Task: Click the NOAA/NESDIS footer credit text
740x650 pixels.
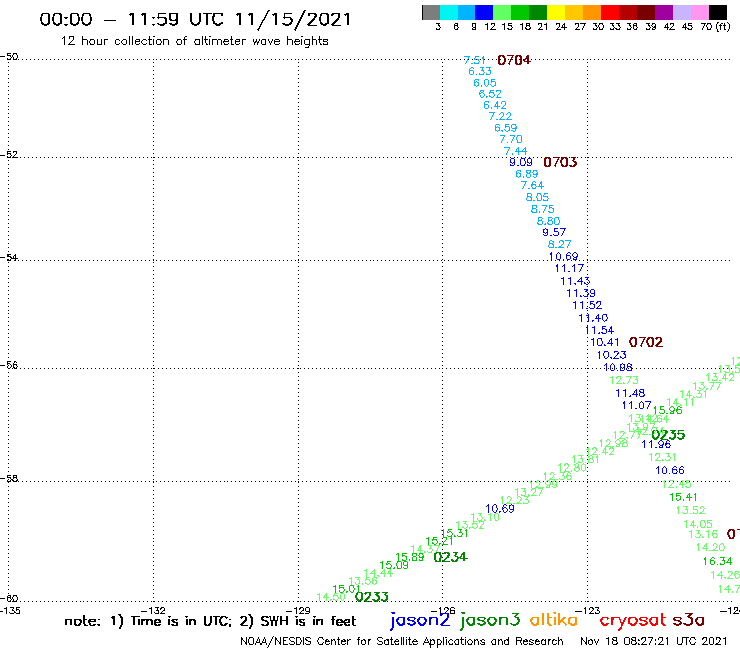Action: 402,642
